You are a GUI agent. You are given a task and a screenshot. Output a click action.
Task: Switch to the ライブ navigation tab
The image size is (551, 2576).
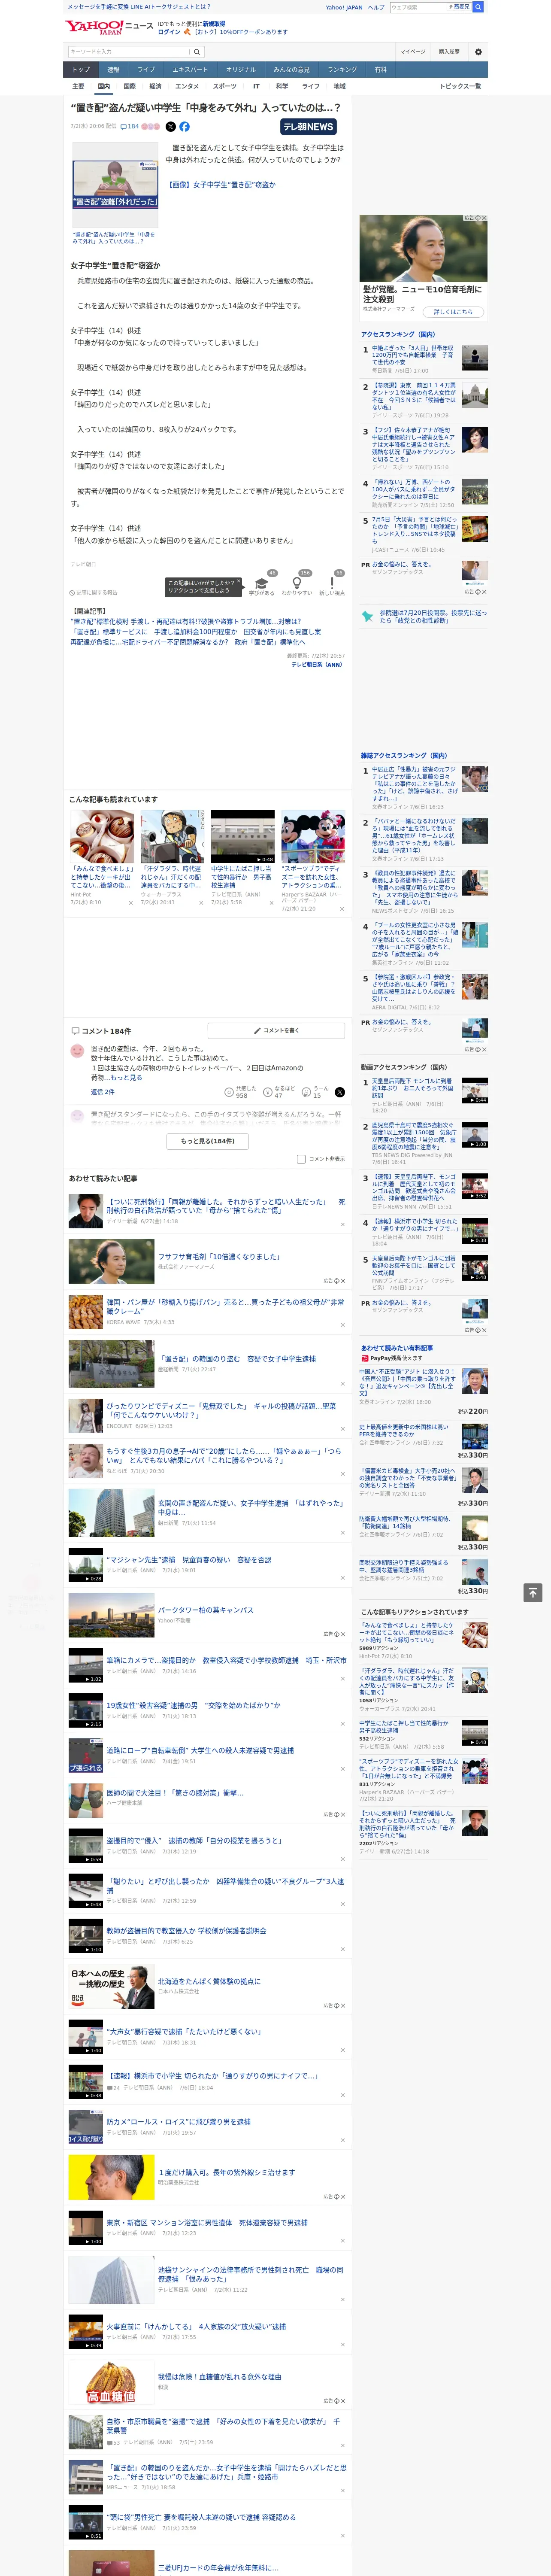(146, 70)
